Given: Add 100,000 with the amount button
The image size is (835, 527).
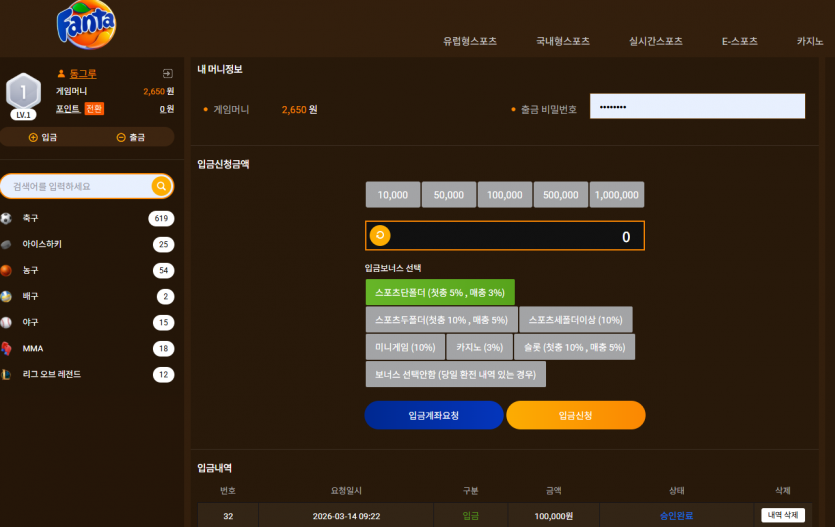Looking at the screenshot, I should (x=504, y=195).
